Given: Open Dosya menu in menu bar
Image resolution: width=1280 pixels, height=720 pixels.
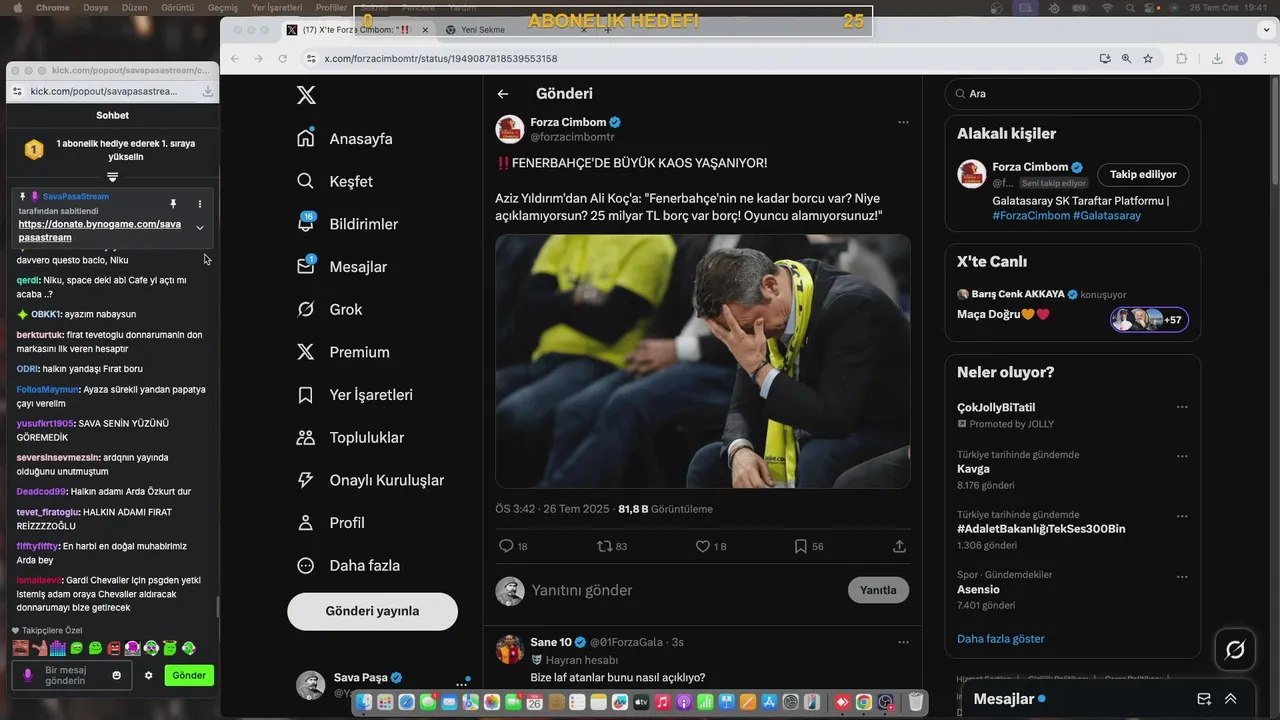Looking at the screenshot, I should [x=96, y=7].
